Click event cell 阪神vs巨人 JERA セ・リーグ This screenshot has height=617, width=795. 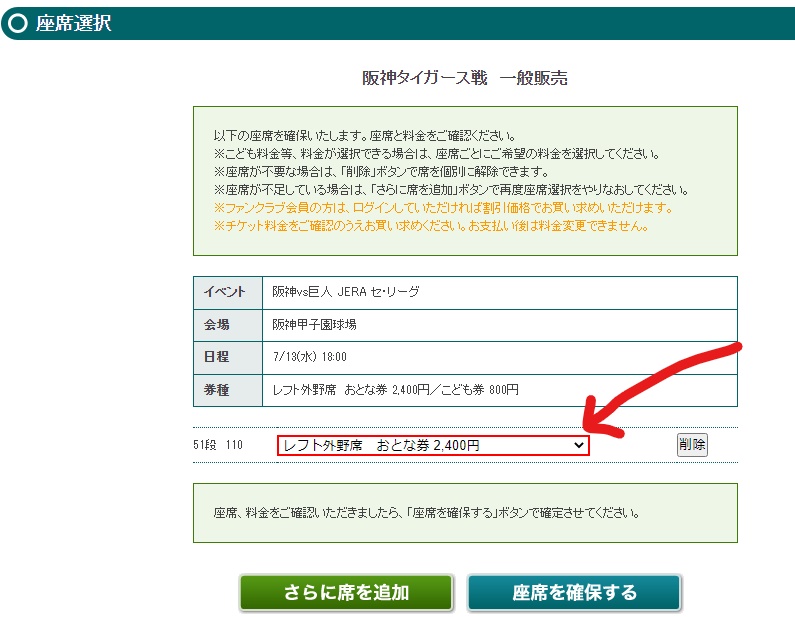tap(499, 292)
